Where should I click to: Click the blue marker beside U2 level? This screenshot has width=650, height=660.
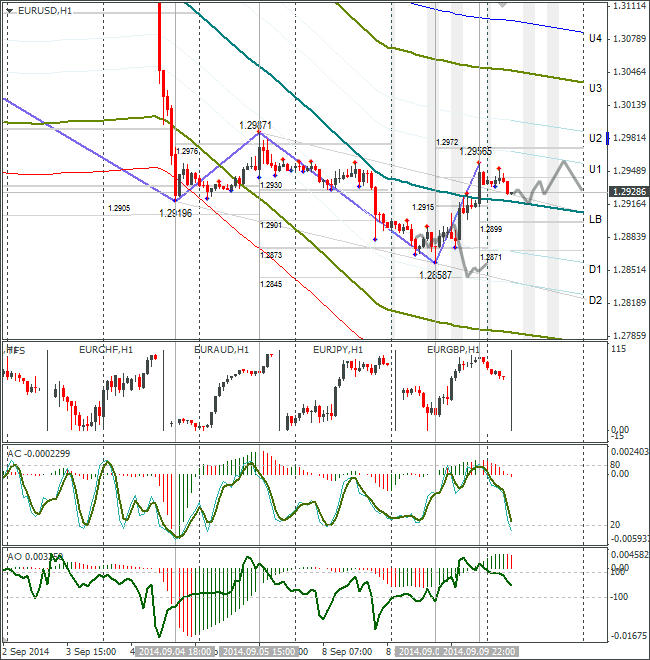[607, 138]
